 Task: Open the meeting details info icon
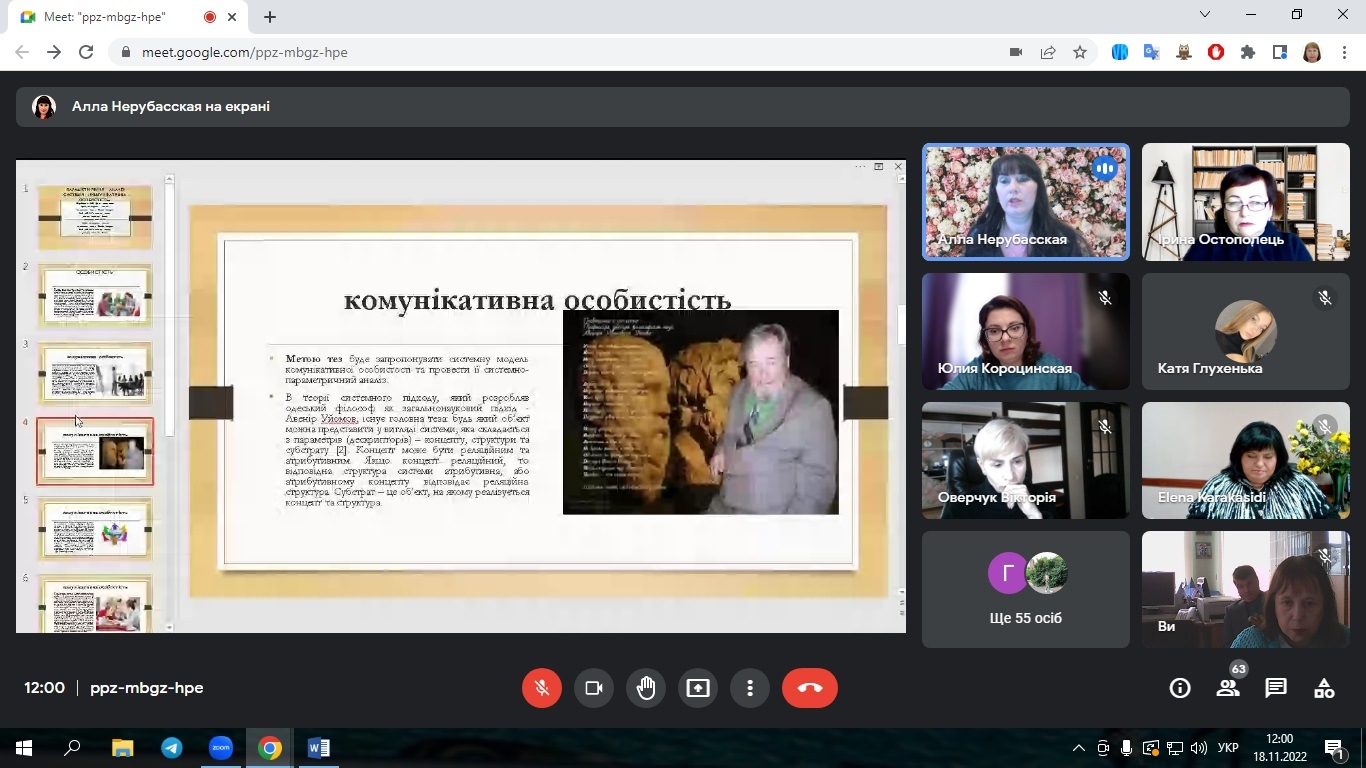1180,688
